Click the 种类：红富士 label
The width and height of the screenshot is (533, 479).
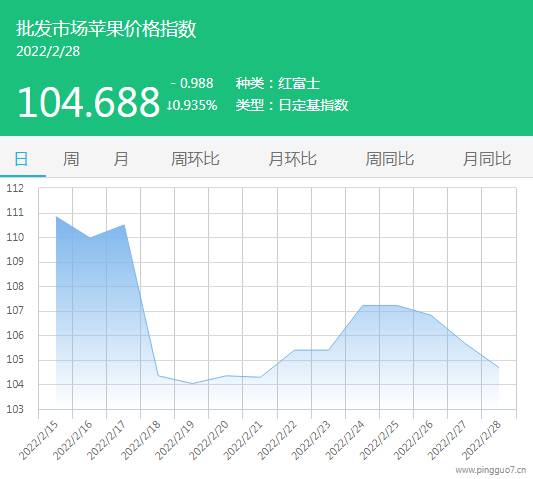pos(278,83)
